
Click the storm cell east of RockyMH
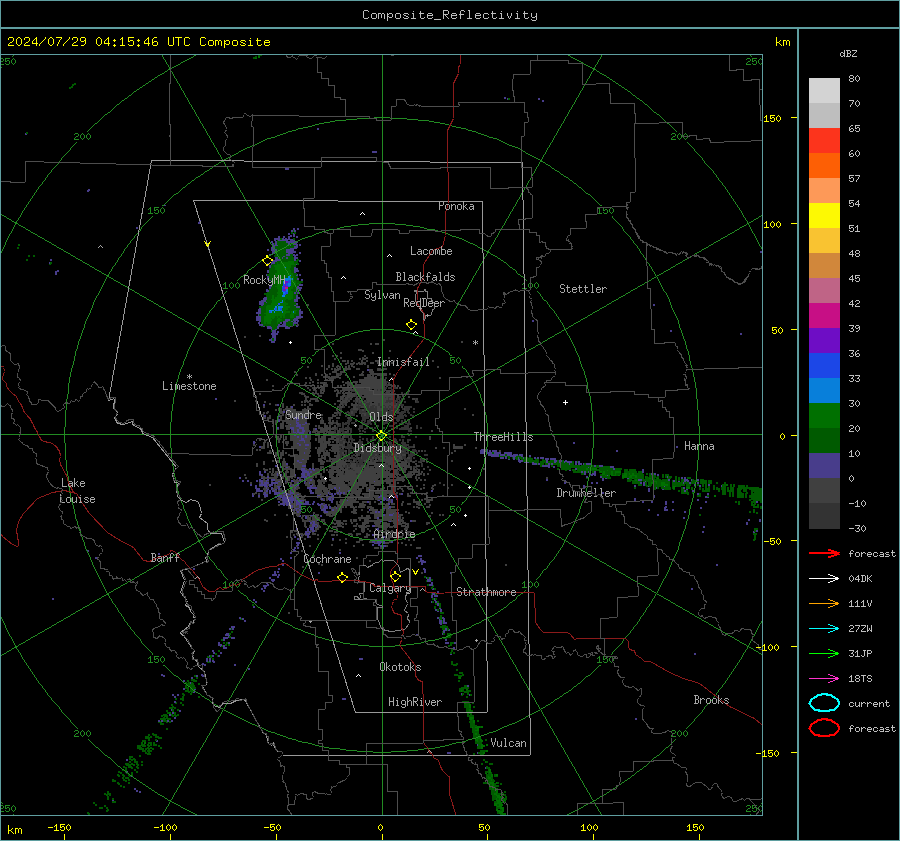click(280, 289)
